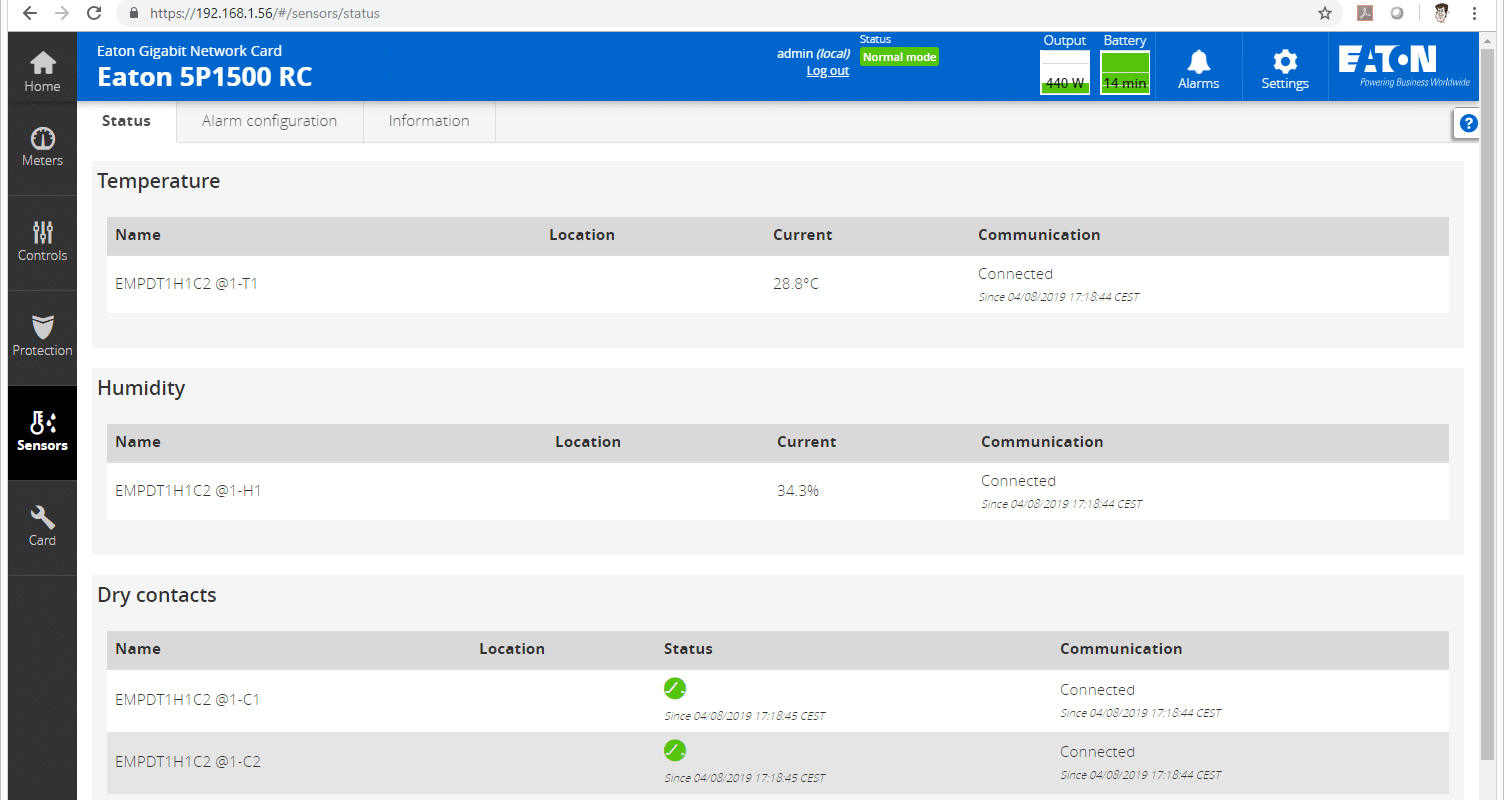Click the gray circle extension icon

pyautogui.click(x=1397, y=14)
